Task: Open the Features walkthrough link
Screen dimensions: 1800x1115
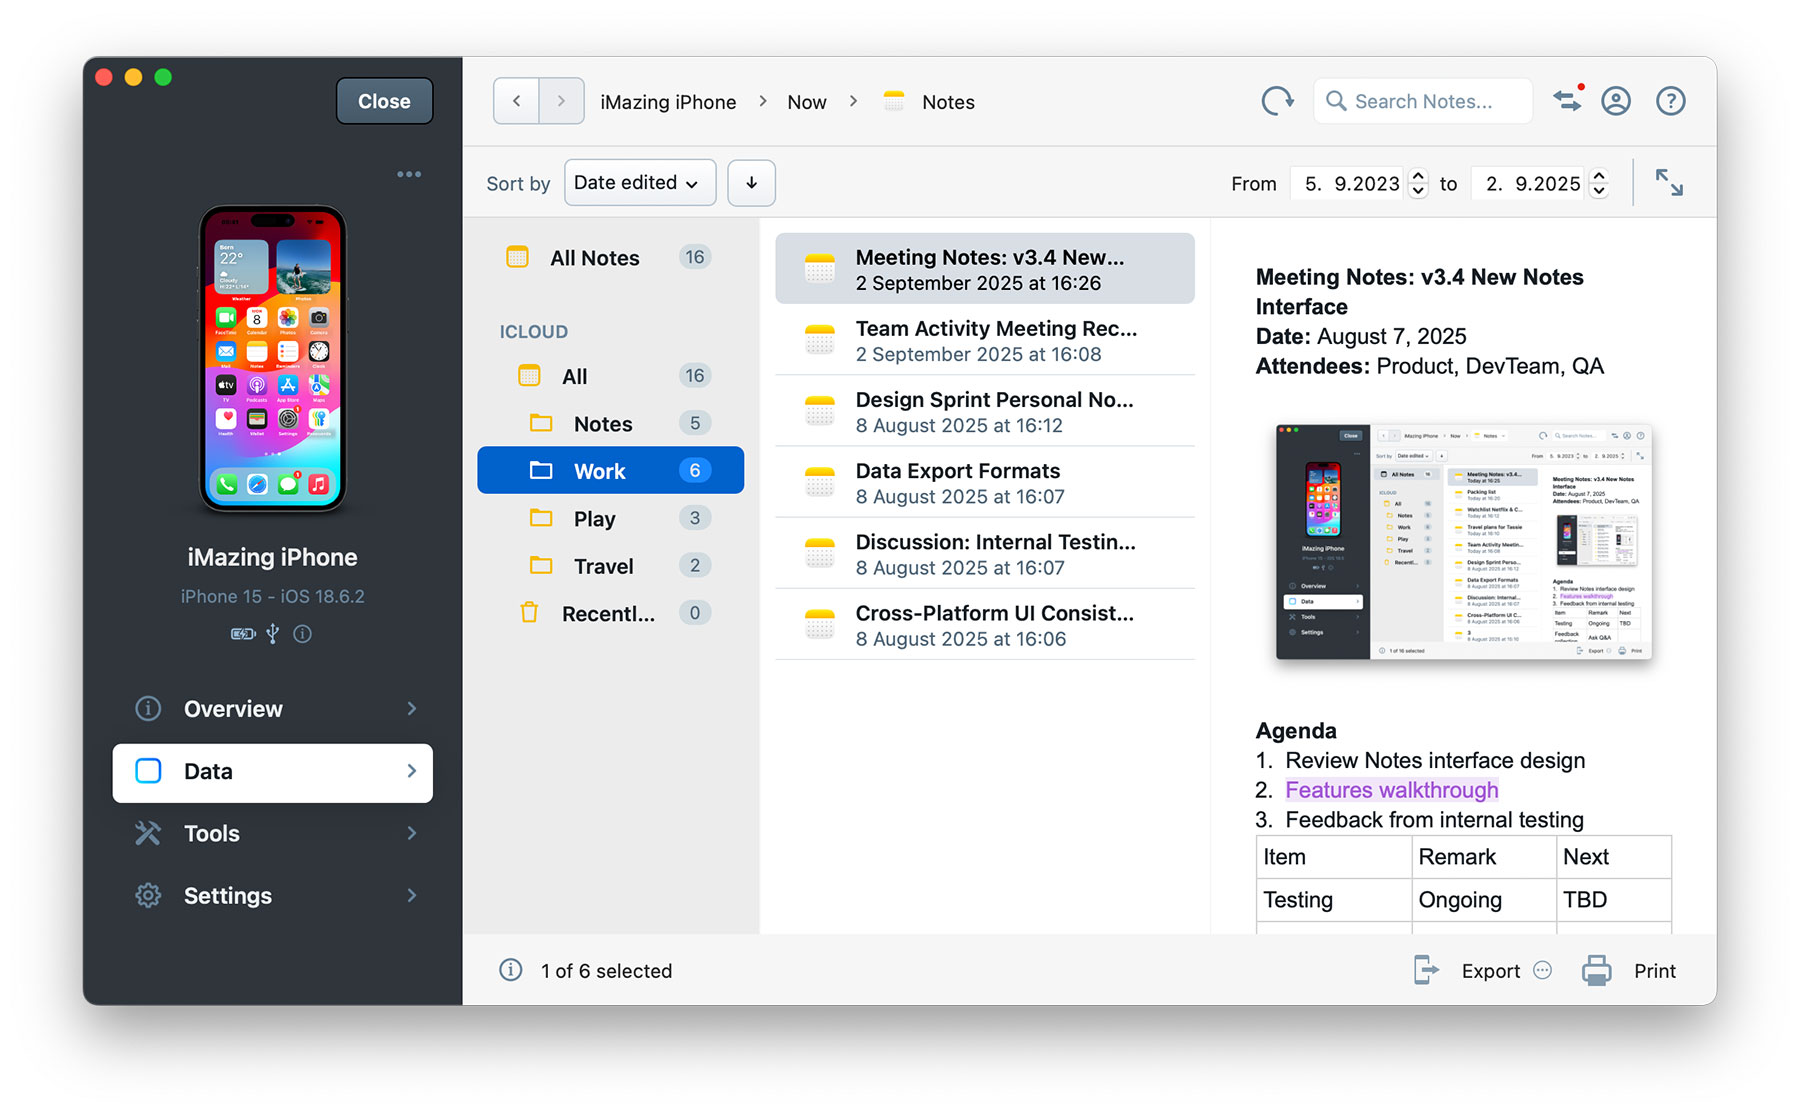Action: pos(1391,790)
